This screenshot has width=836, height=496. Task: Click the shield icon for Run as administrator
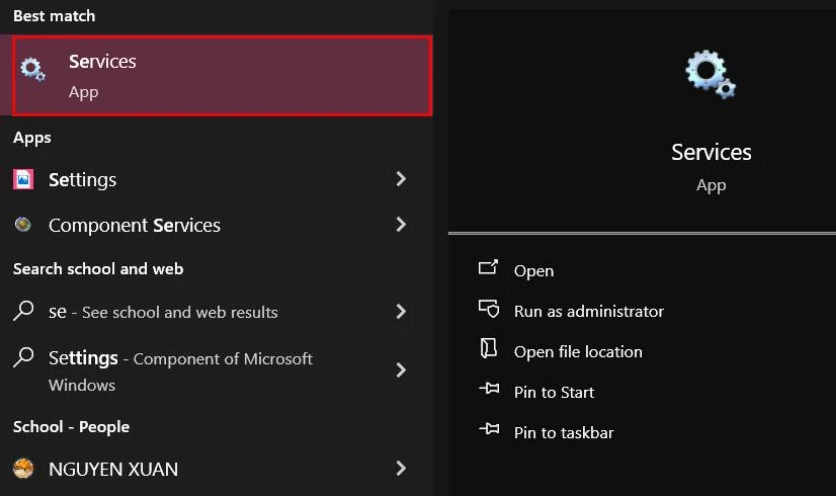click(488, 310)
